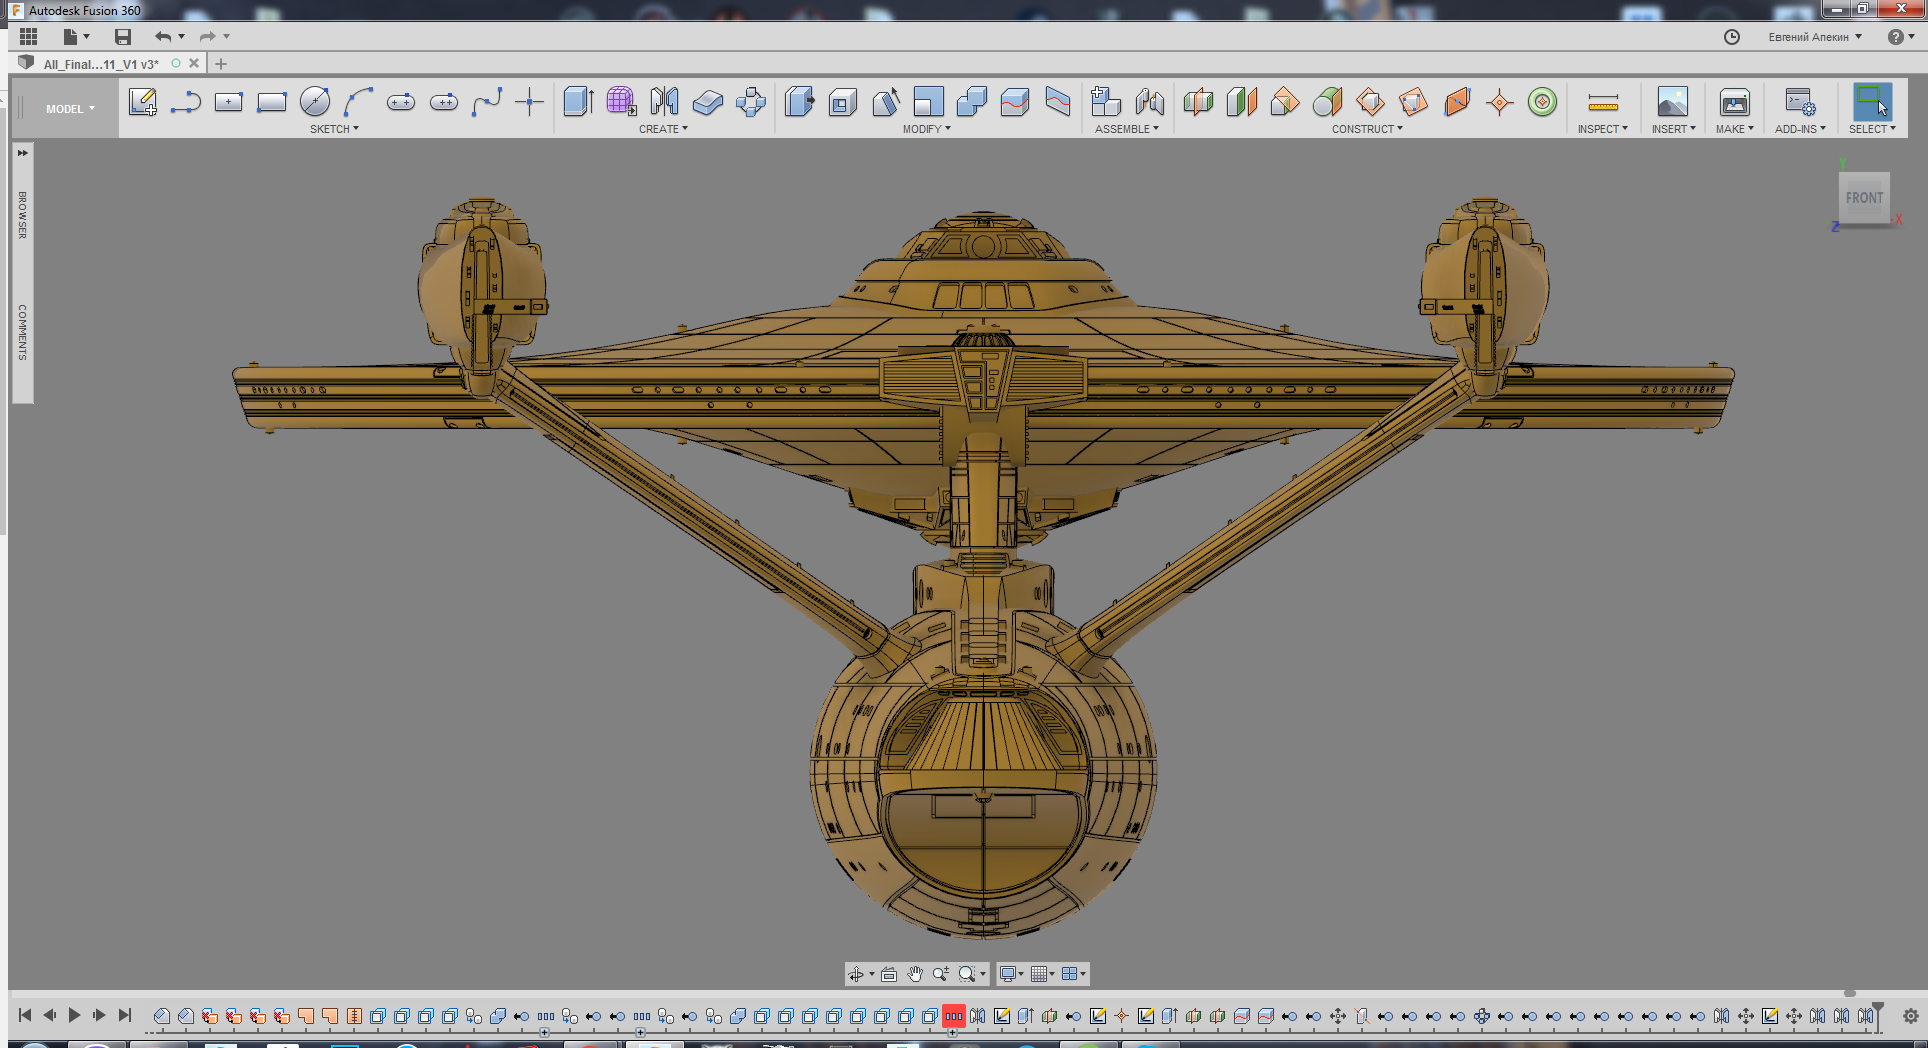Expand the ASSEMBLE menu dropdown
The width and height of the screenshot is (1928, 1048).
[1127, 129]
